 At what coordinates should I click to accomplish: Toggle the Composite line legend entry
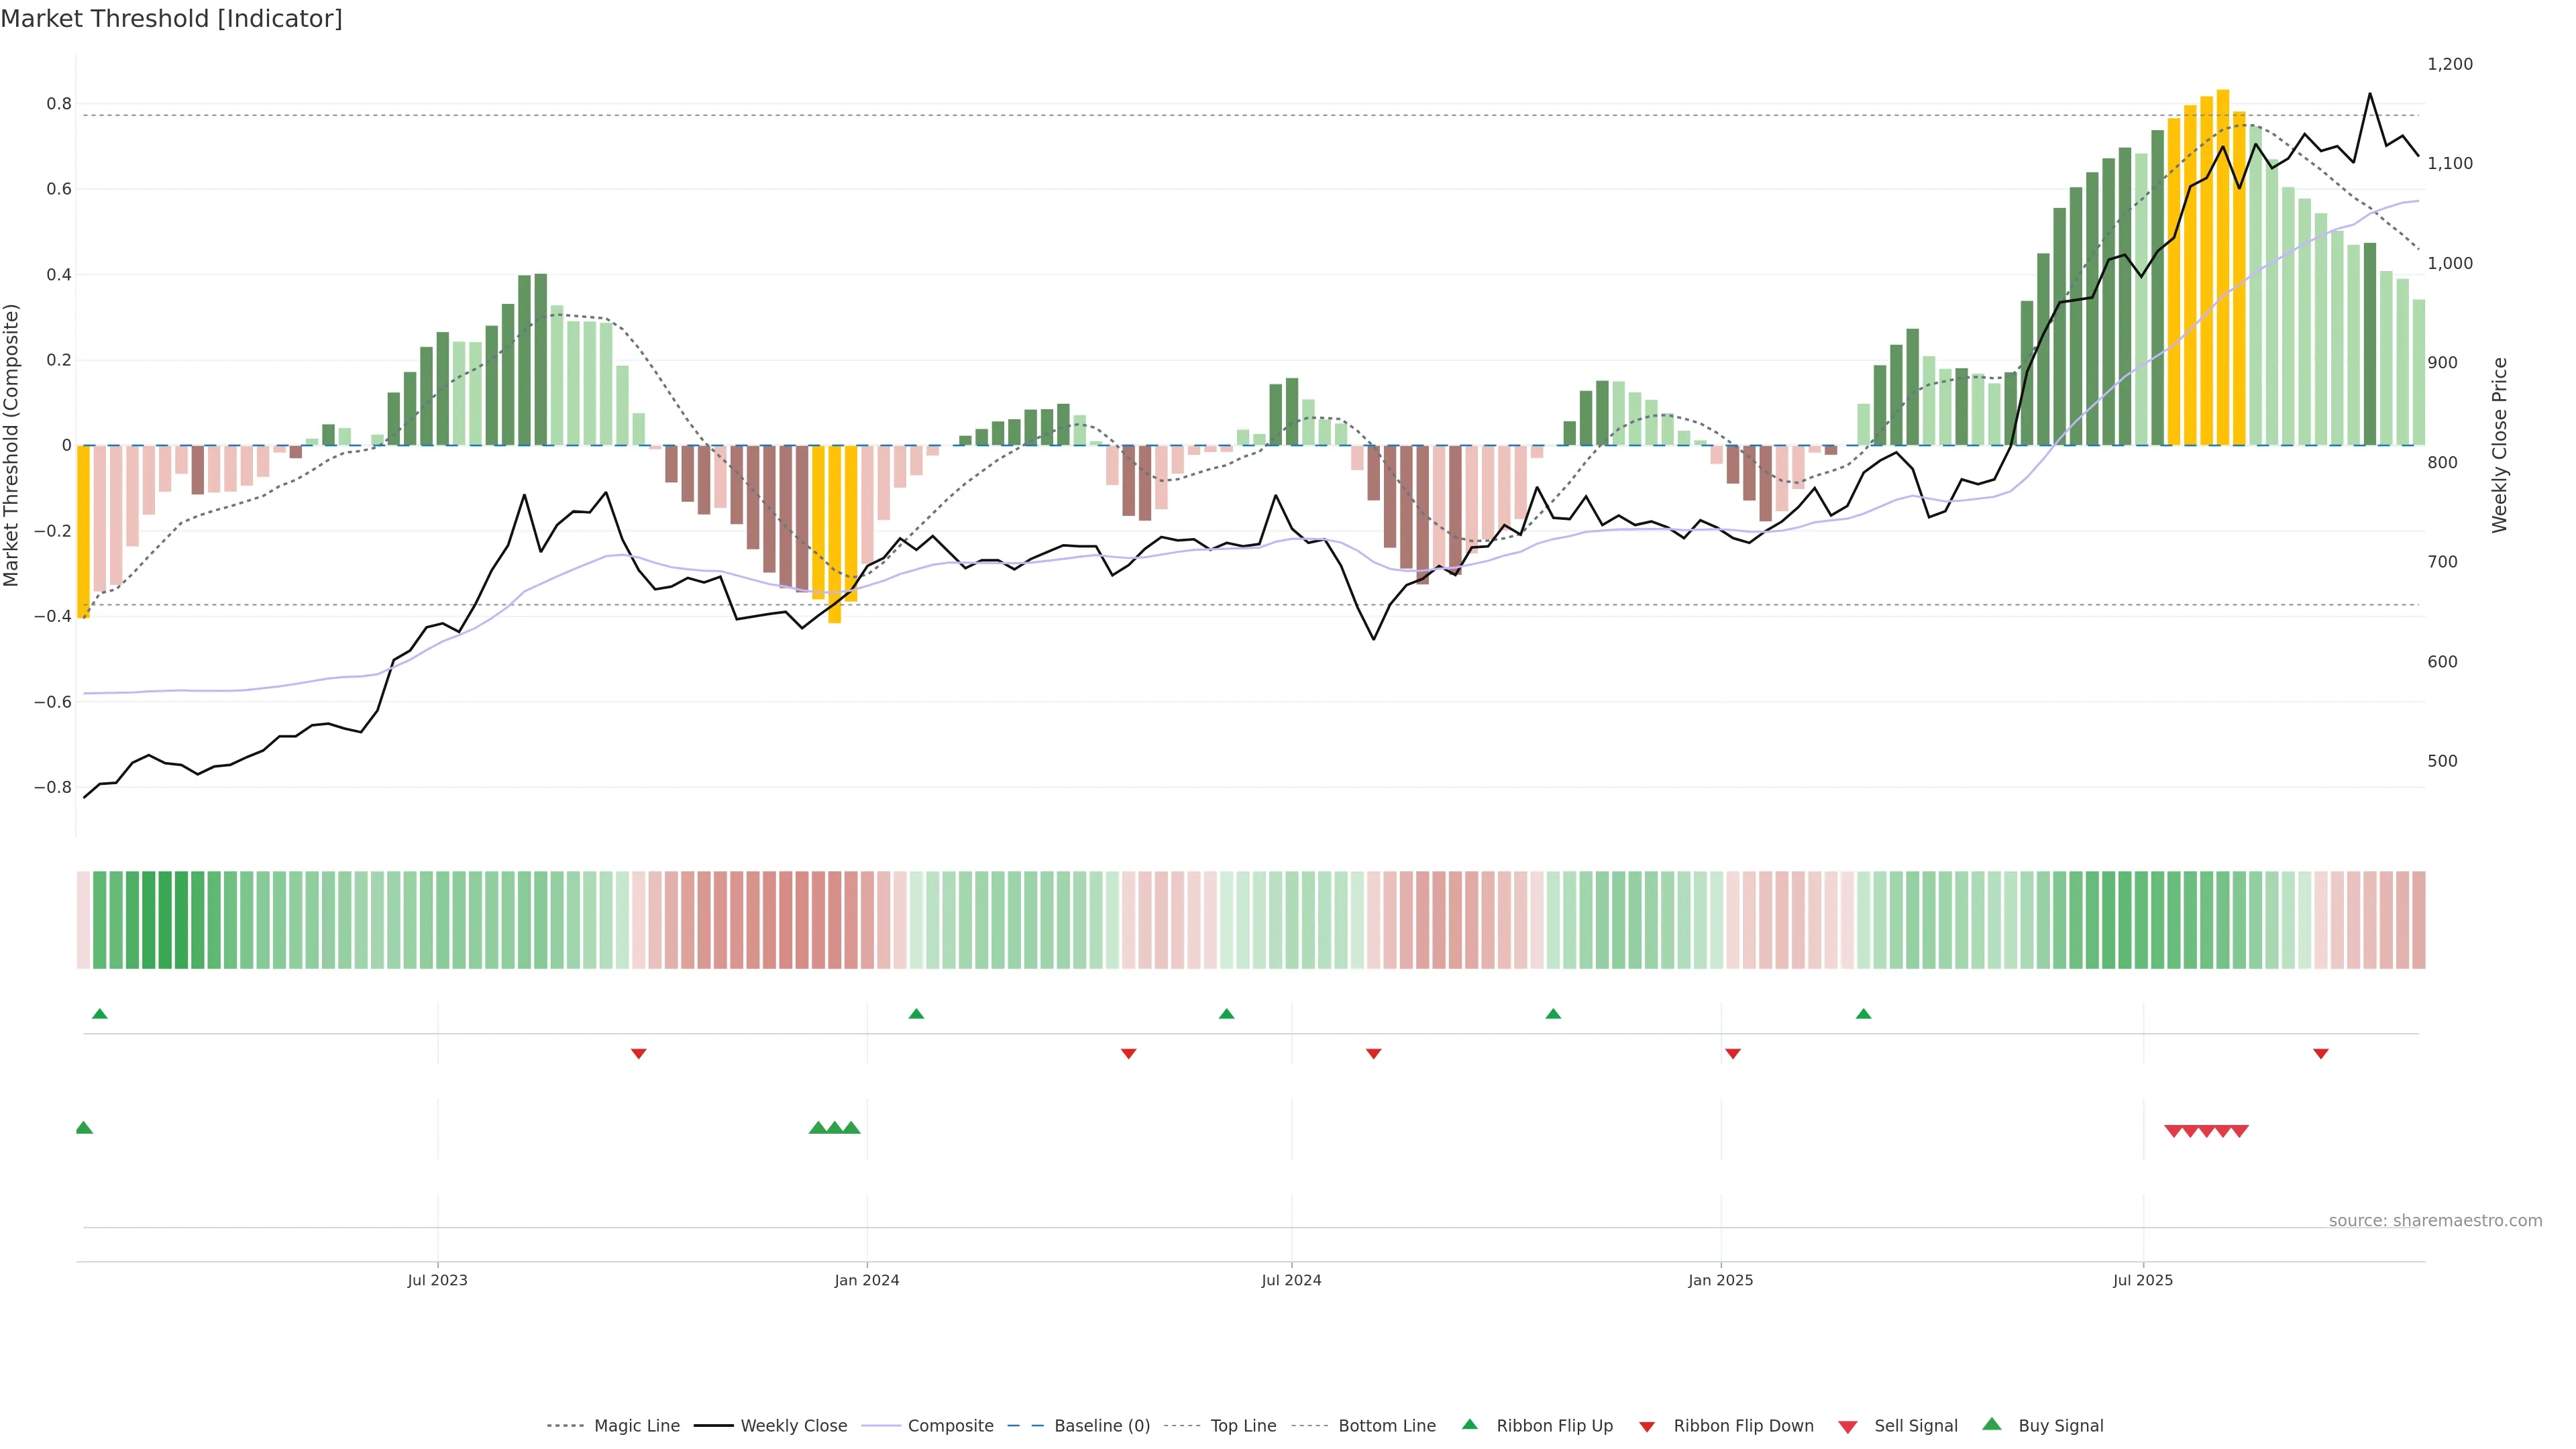click(950, 1426)
